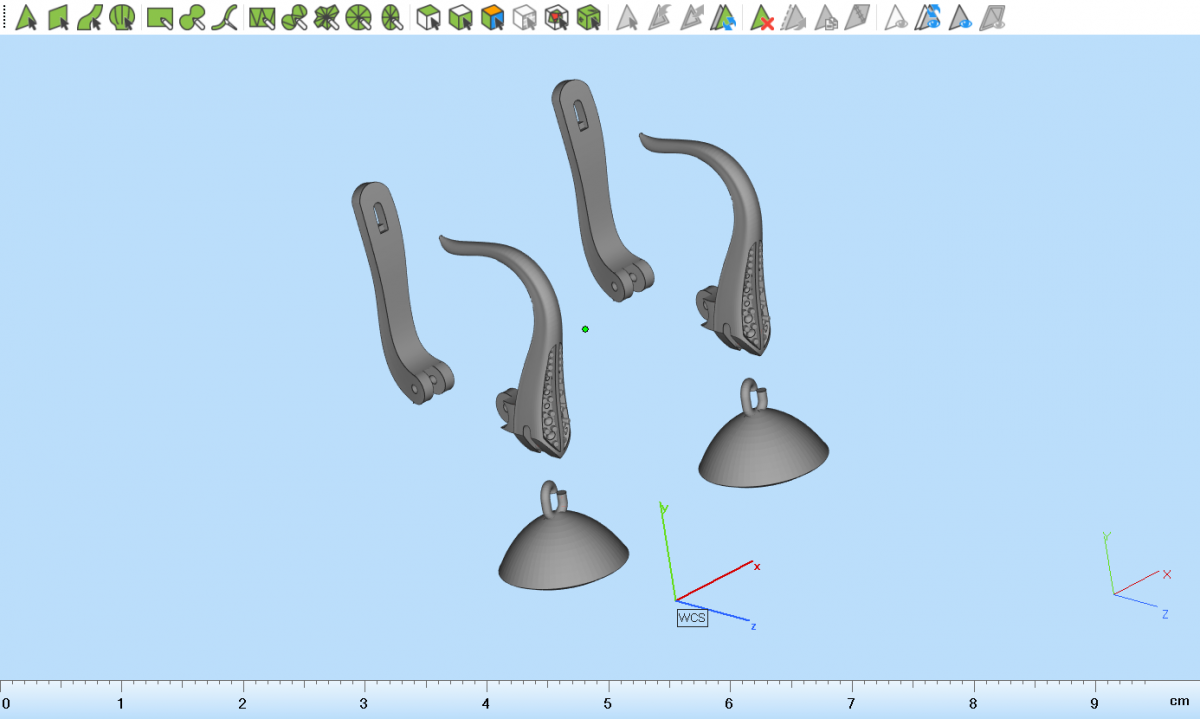
Task: Select the Mark Surface tool icon
Action: click(91, 17)
